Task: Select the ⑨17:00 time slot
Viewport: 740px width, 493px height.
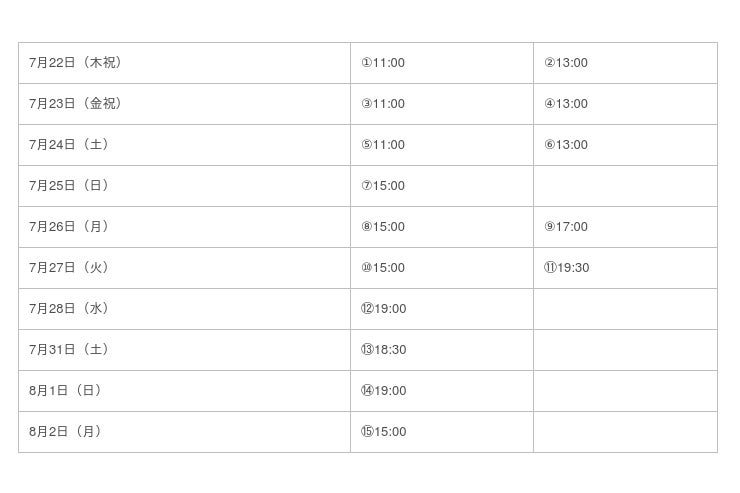Action: (x=566, y=227)
